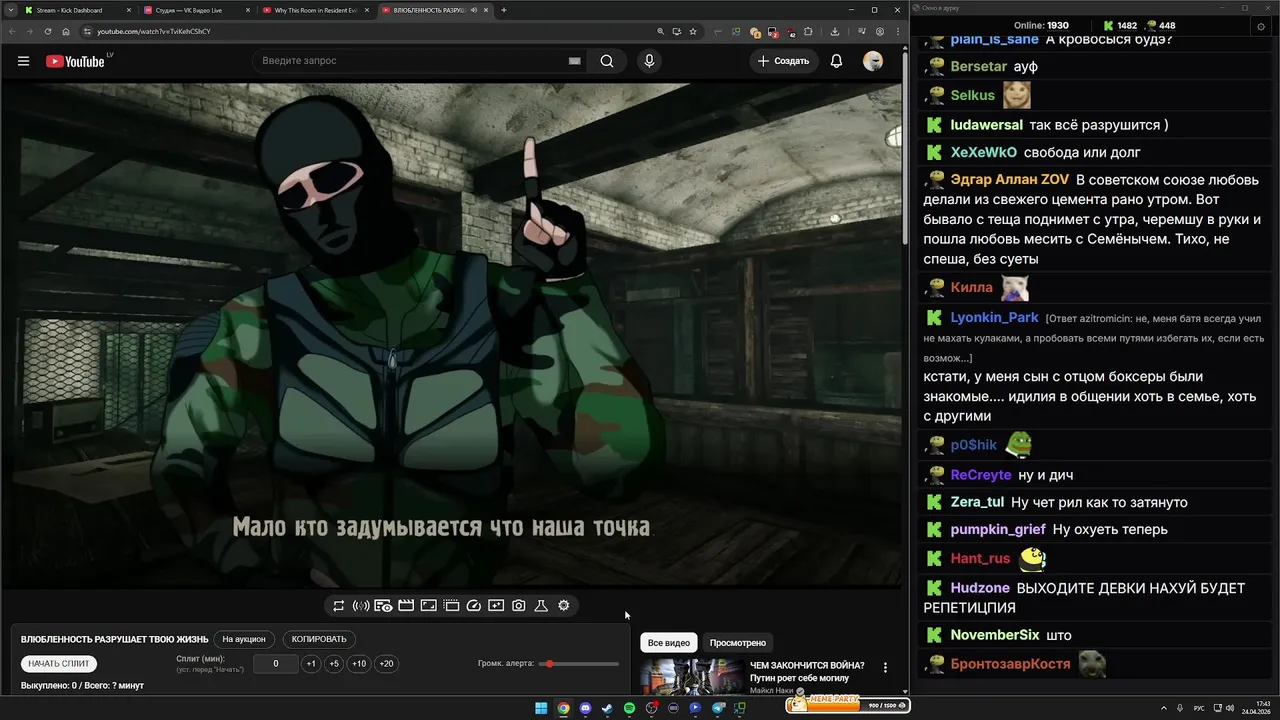Viewport: 1280px width, 720px height.
Task: Open settings gear in chat window header
Action: (1260, 26)
